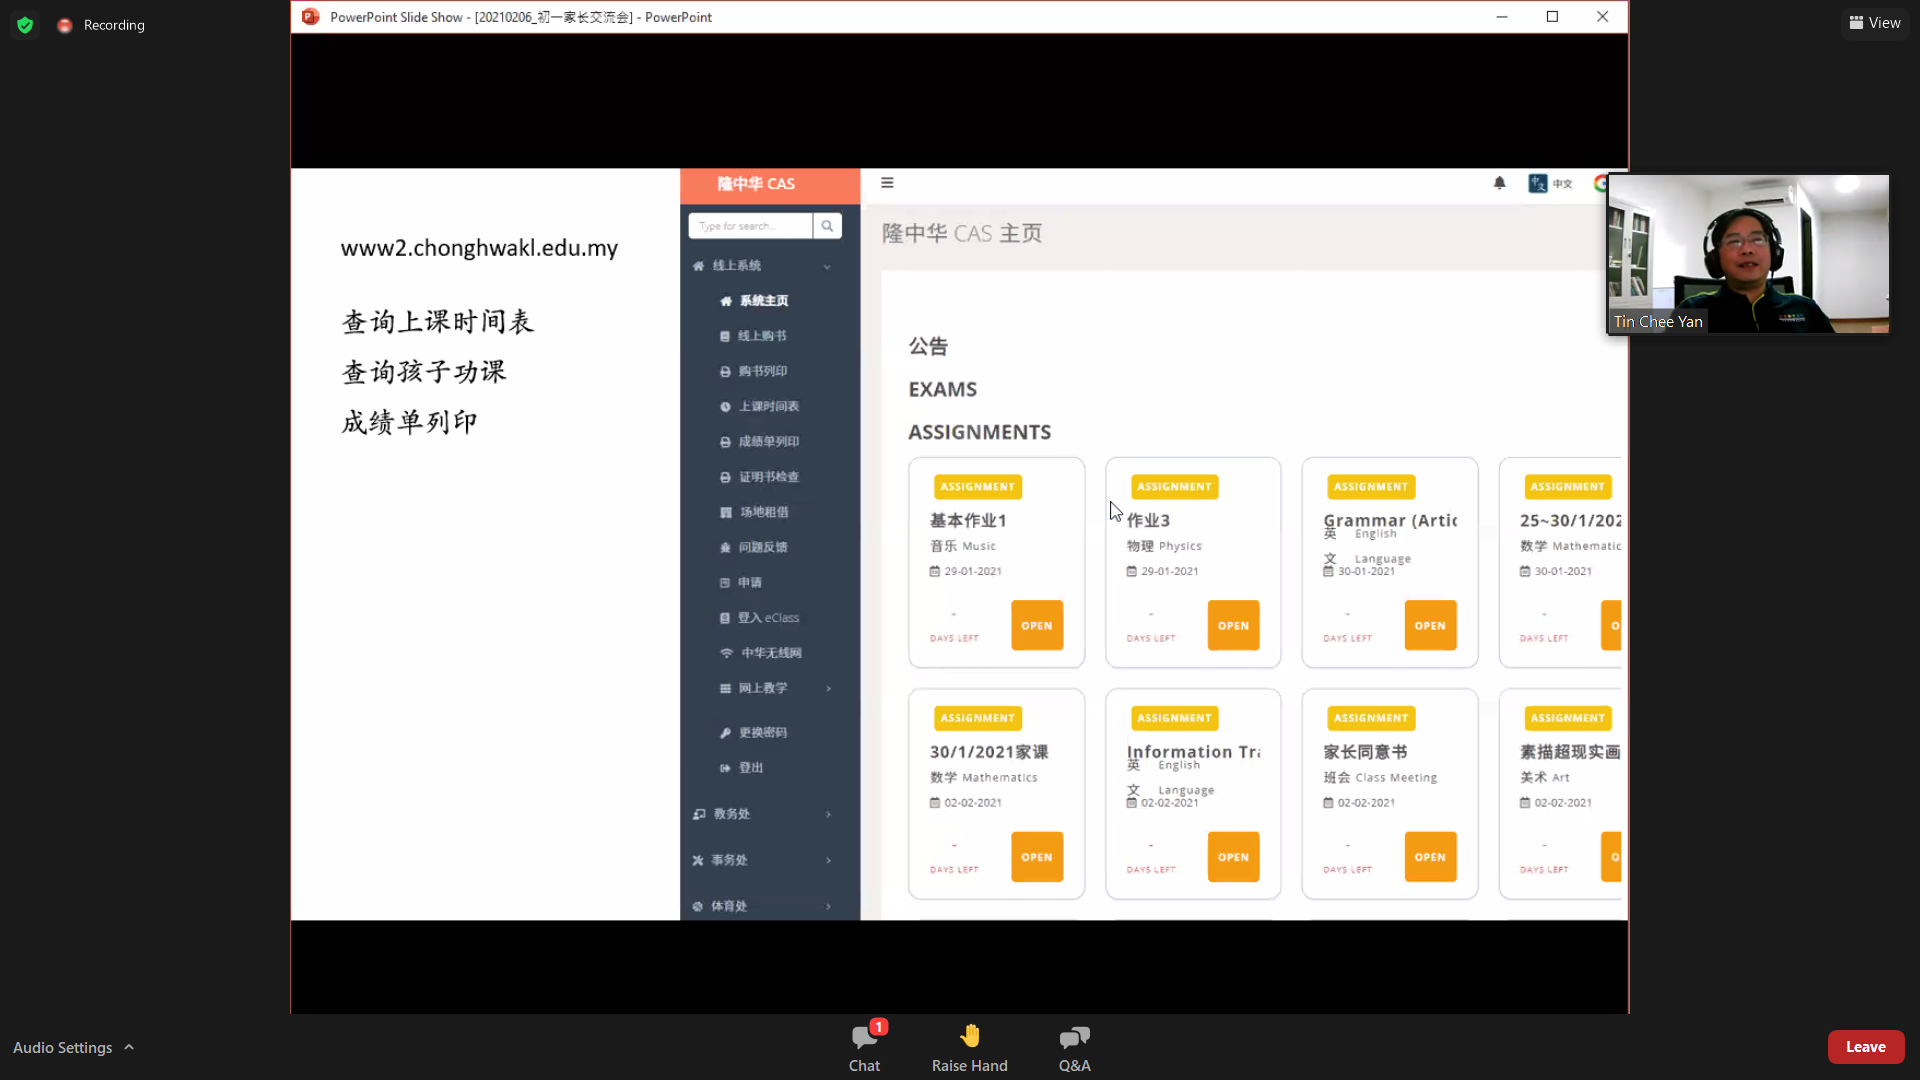Click EXAMS heading
Viewport: 1920px width, 1080px height.
click(x=942, y=389)
